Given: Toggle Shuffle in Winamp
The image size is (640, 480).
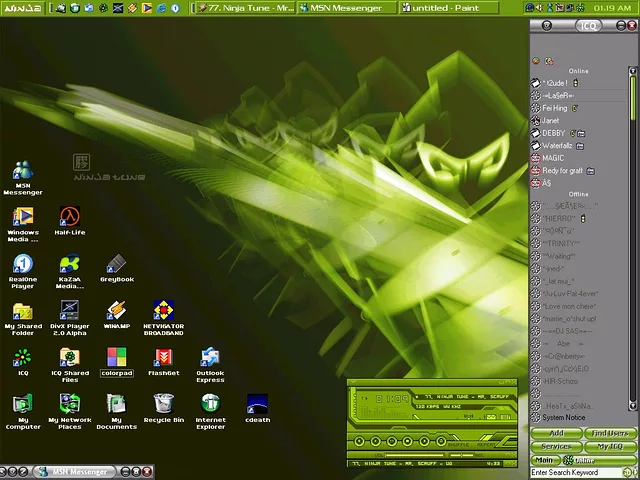Looking at the screenshot, I should [x=458, y=444].
